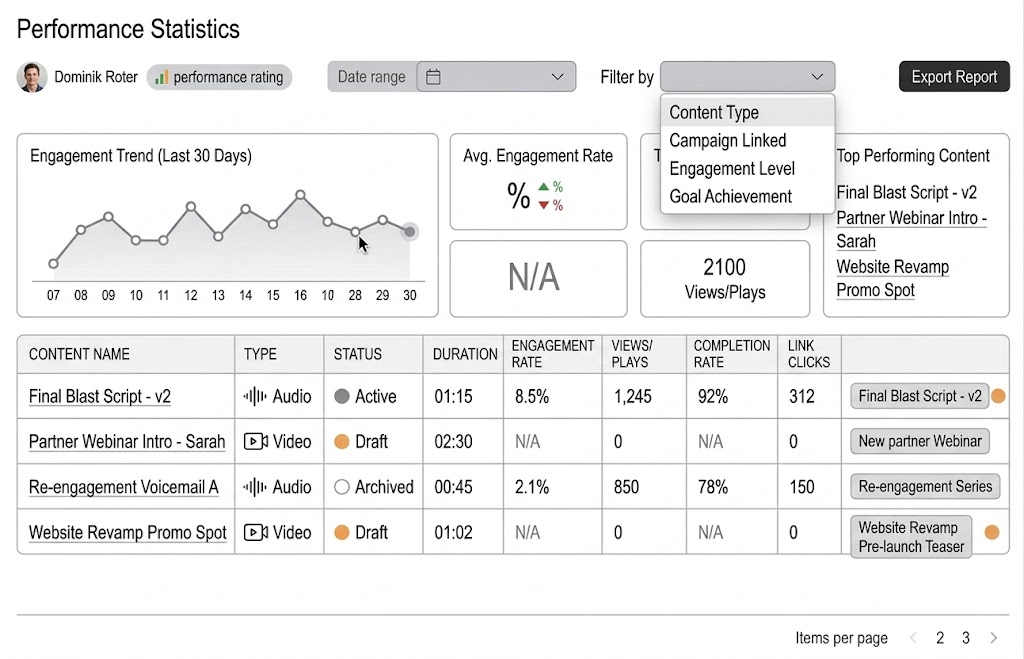Image resolution: width=1024 pixels, height=659 pixels.
Task: Open Final Blast Script - v2 in the table
Action: coord(100,396)
